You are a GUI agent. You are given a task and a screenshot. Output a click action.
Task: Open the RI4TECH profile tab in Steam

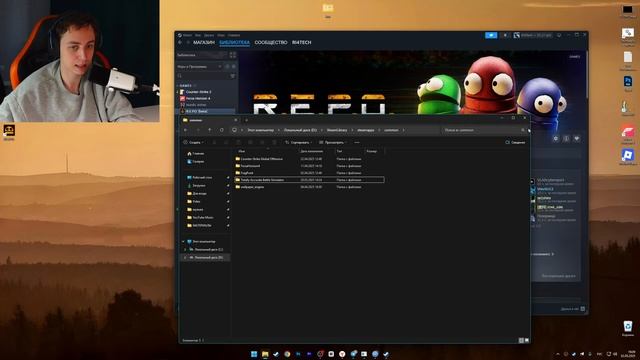pos(302,42)
